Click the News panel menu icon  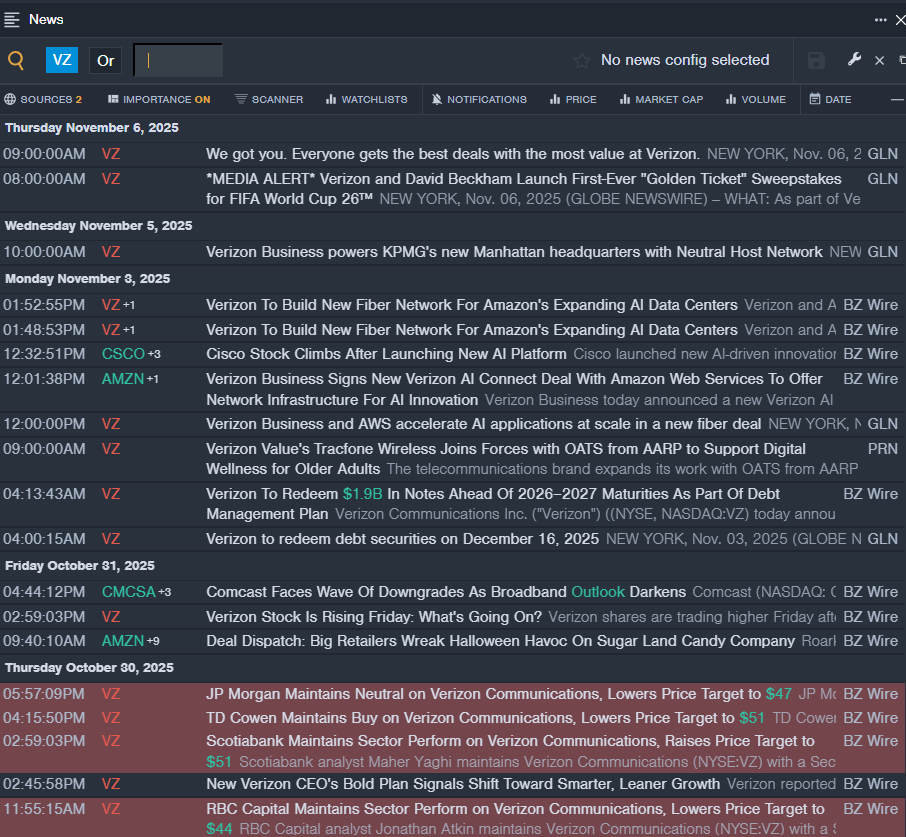12,19
